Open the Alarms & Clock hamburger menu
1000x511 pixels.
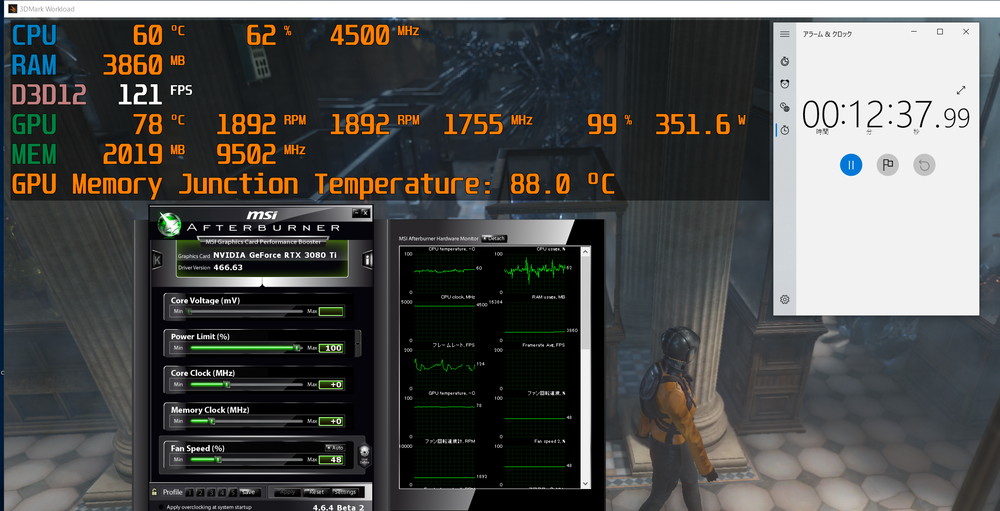(784, 34)
